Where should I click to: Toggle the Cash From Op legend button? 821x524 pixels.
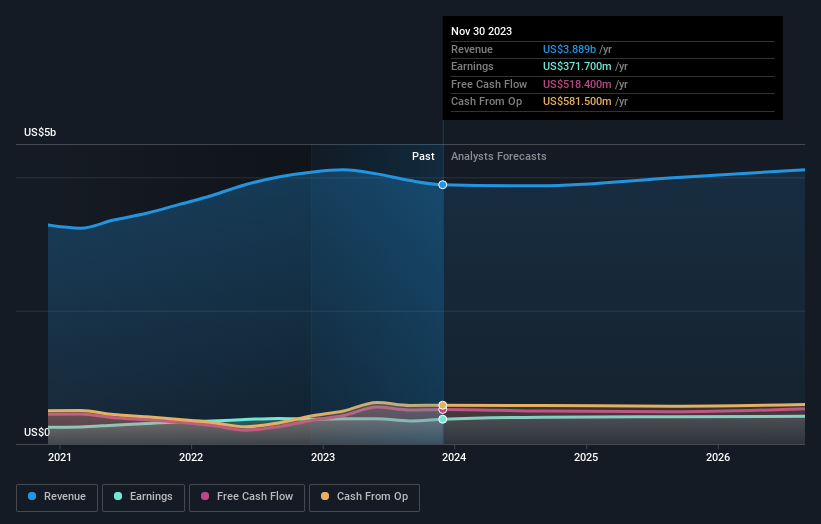(x=364, y=497)
